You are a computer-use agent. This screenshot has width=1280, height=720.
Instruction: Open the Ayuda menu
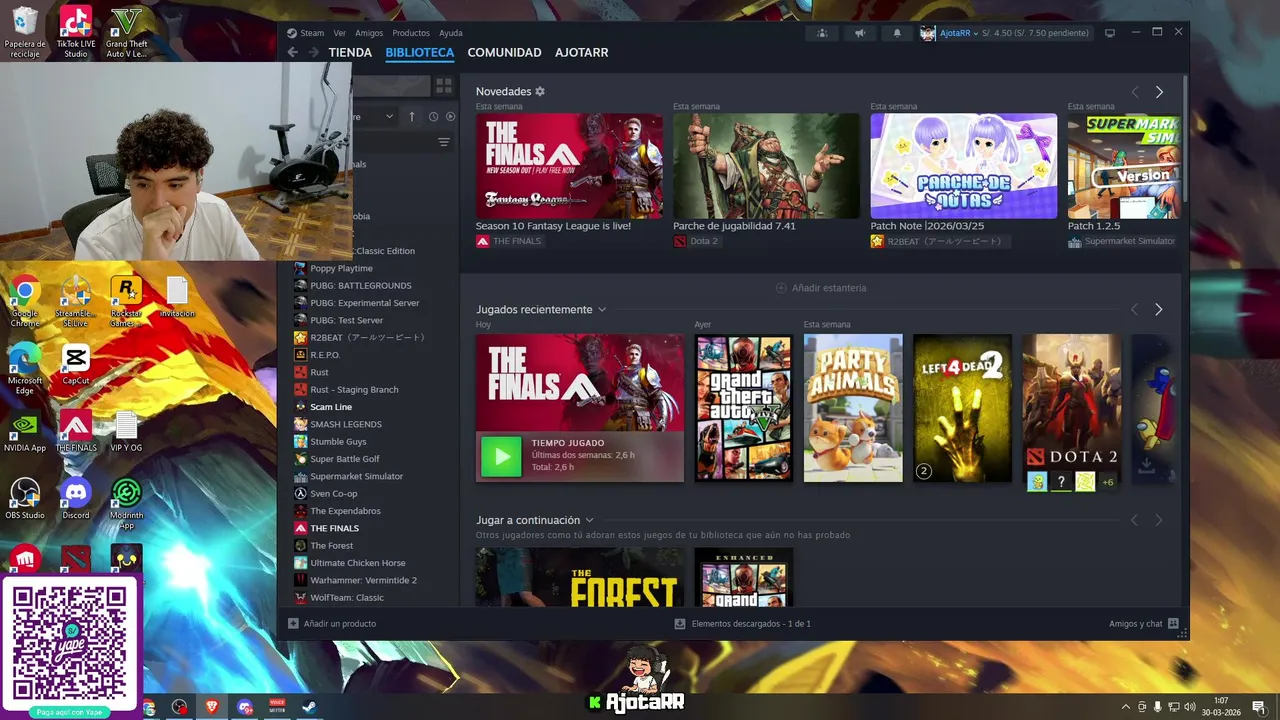coord(451,33)
